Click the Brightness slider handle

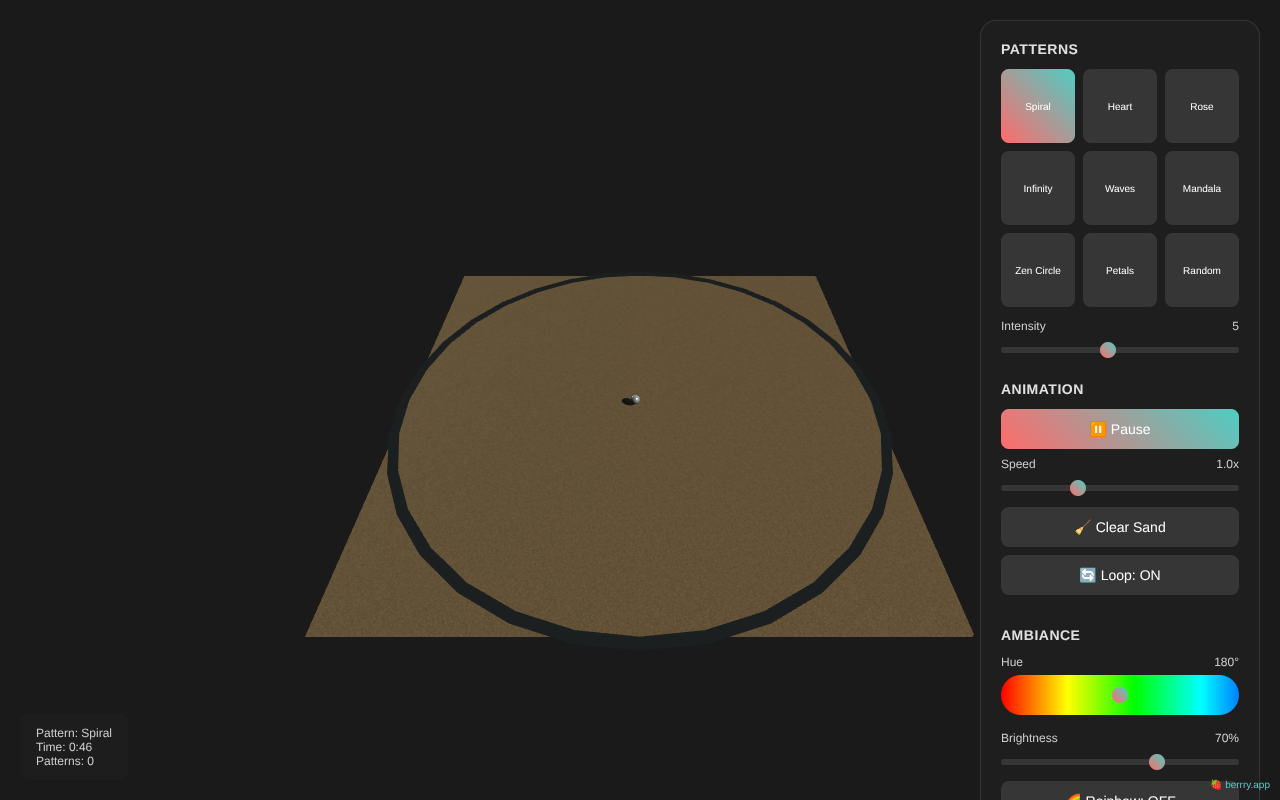pyautogui.click(x=1157, y=762)
